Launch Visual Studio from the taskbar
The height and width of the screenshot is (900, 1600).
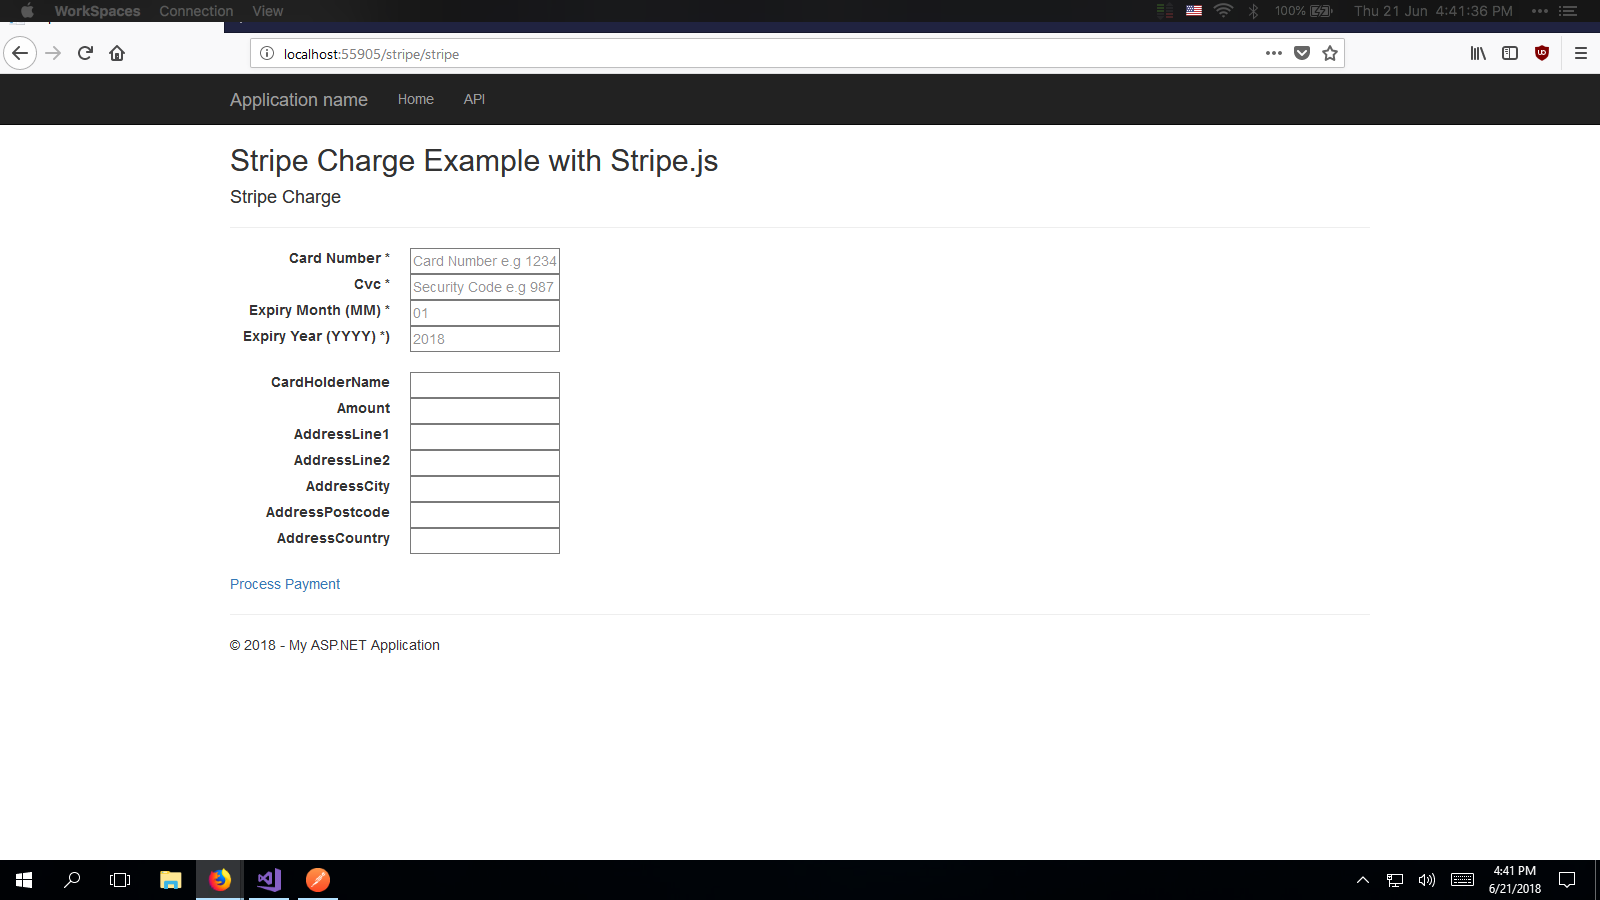pos(267,880)
